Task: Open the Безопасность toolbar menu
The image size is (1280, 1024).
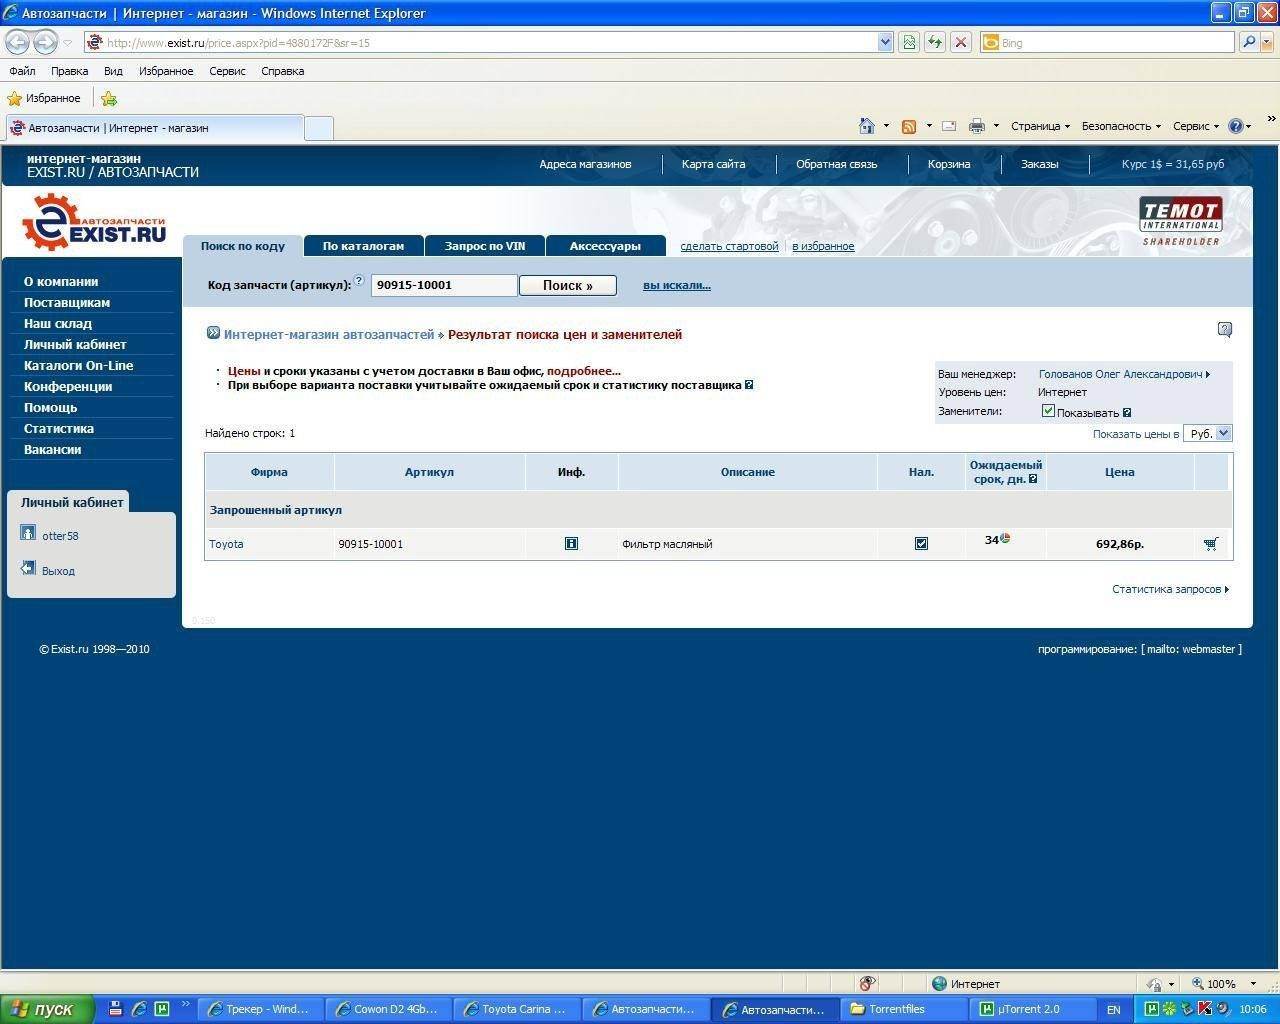Action: [x=1120, y=126]
